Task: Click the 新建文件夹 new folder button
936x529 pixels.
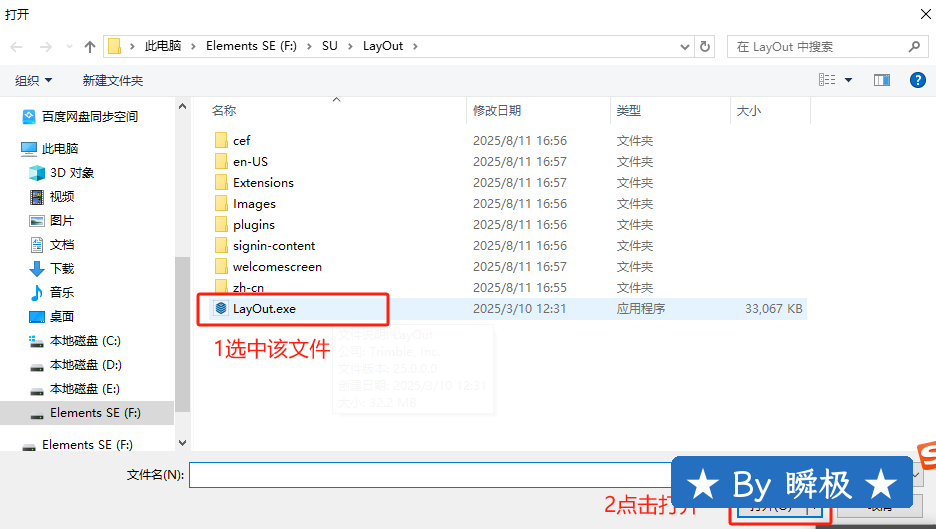Action: point(113,80)
